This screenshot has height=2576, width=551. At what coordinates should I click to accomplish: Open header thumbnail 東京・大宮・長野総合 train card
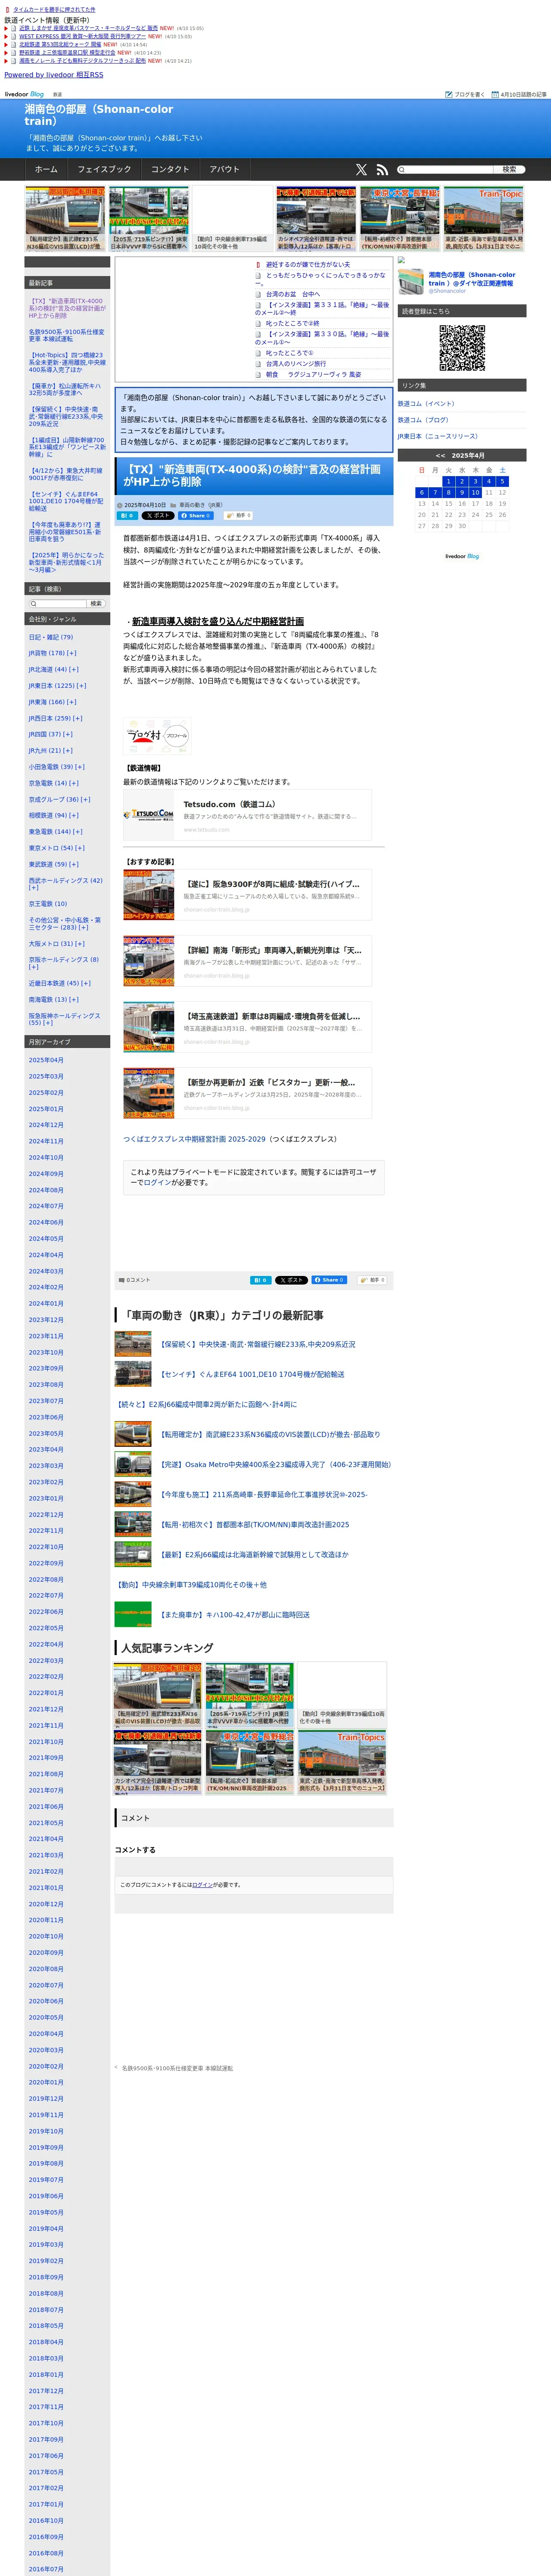click(399, 219)
